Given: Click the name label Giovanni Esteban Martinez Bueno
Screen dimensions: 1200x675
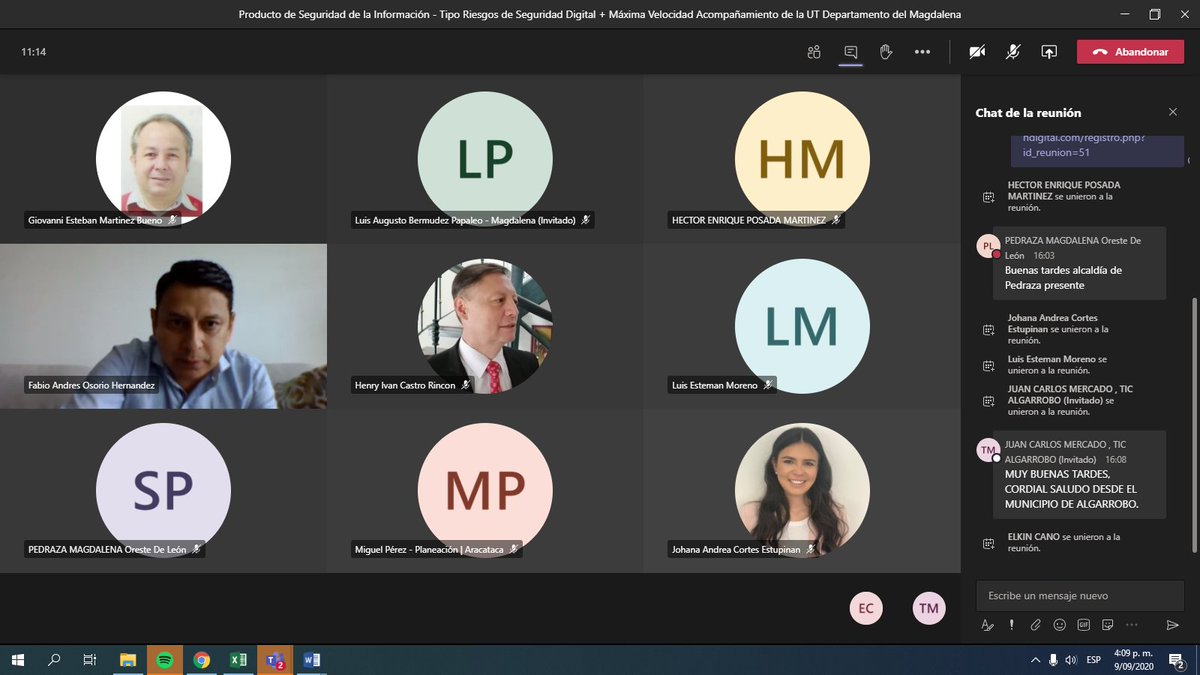Looking at the screenshot, I should point(96,219).
